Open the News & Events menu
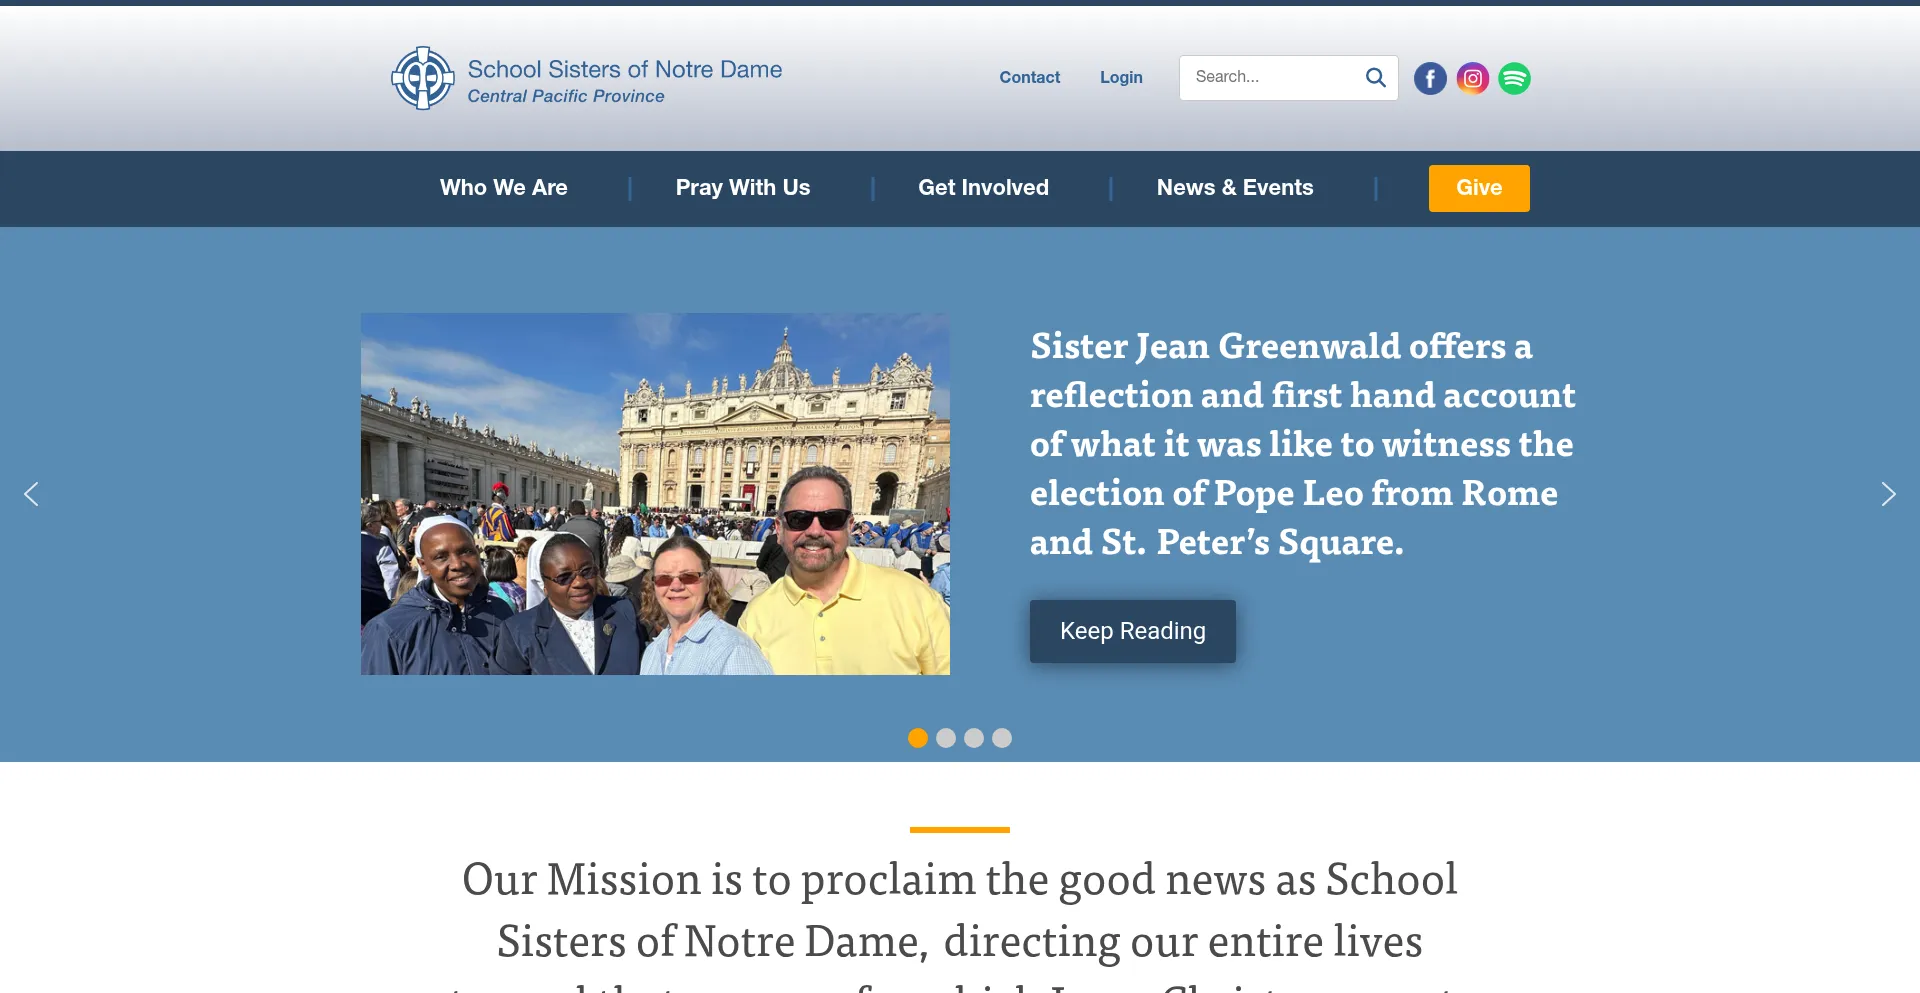Viewport: 1920px width, 993px height. (x=1235, y=188)
